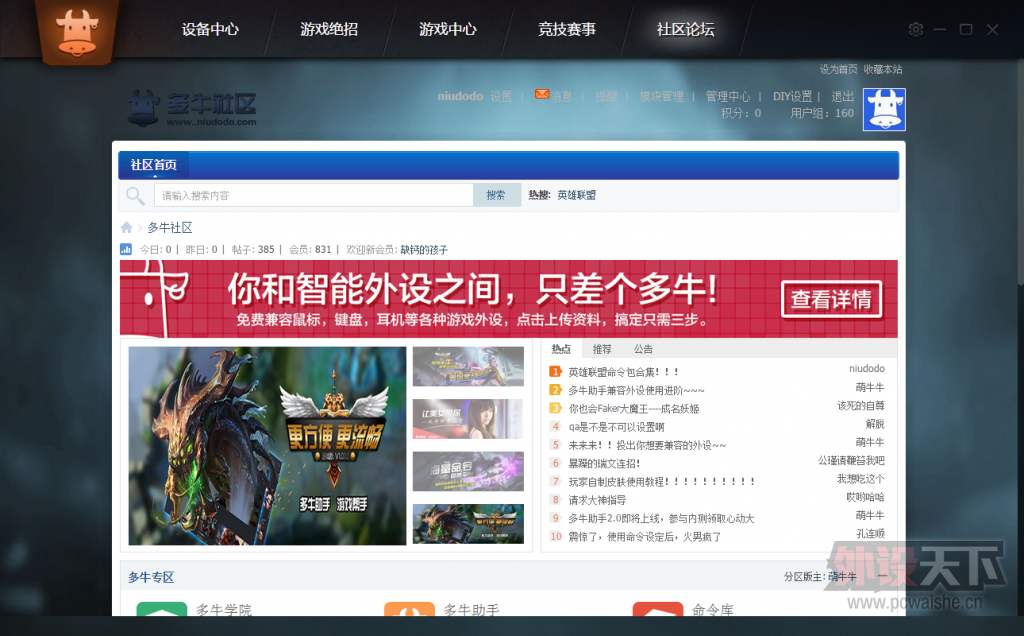The image size is (1024, 636).
Task: Switch to the 推荐 list tab
Action: (x=601, y=349)
